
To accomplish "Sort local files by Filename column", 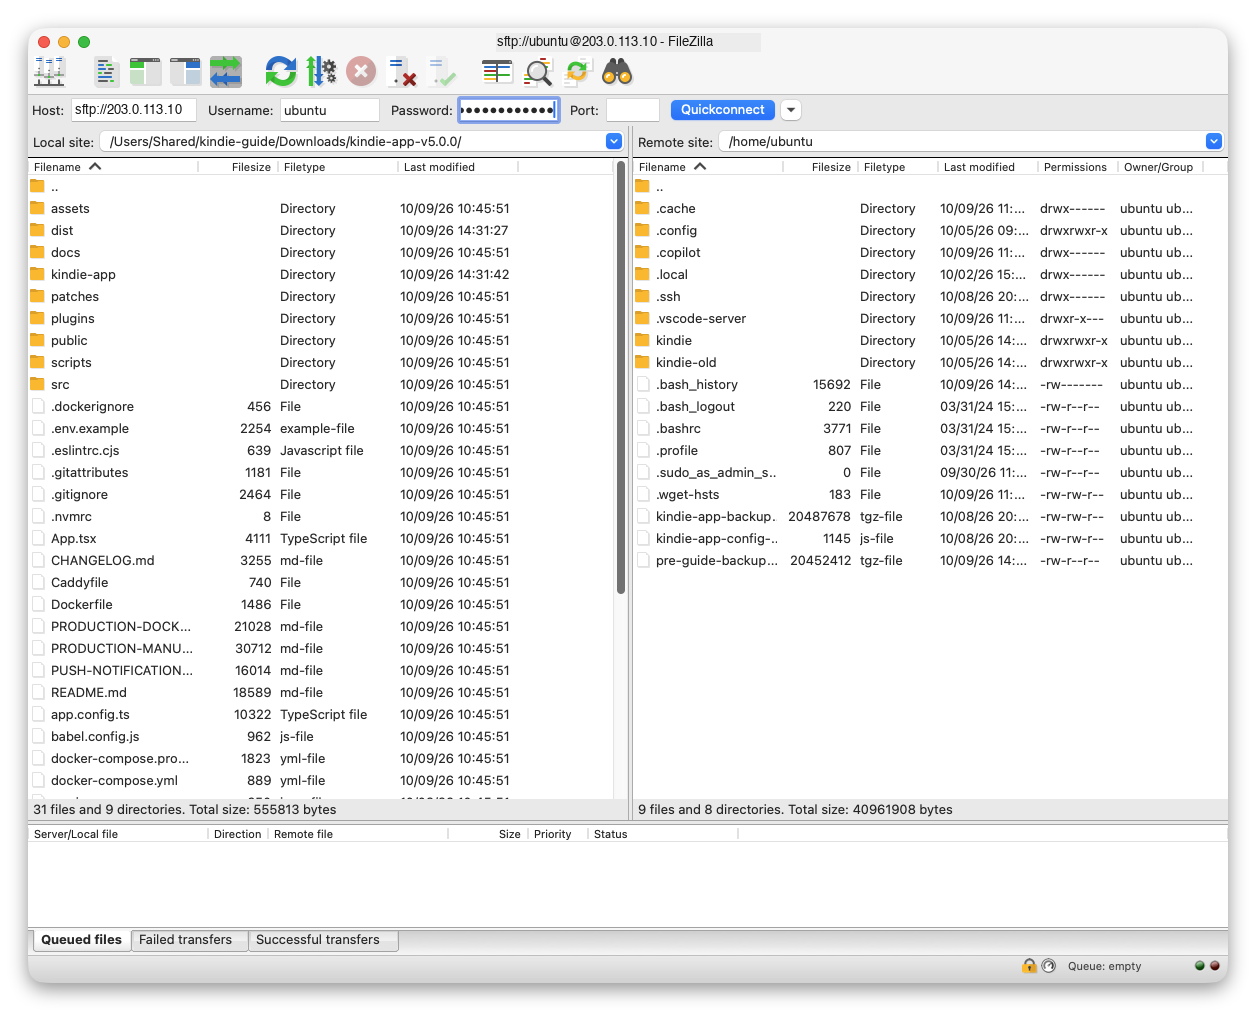I will 113,167.
